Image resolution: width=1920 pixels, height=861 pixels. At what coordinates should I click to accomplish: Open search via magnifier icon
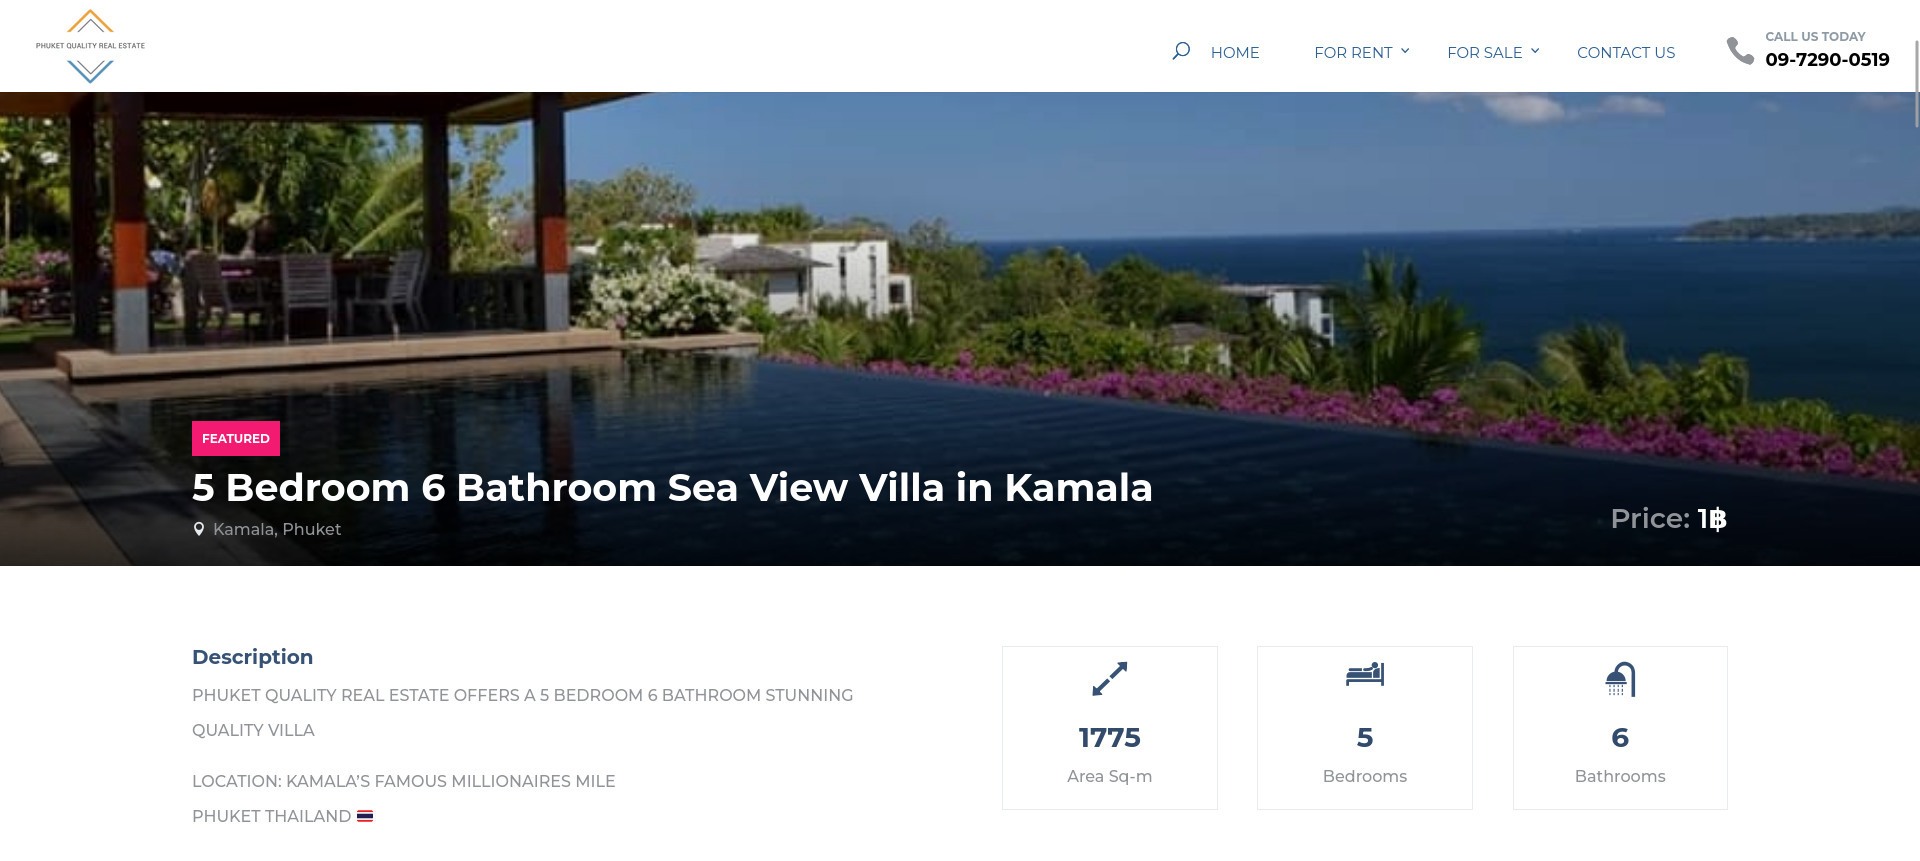point(1181,50)
